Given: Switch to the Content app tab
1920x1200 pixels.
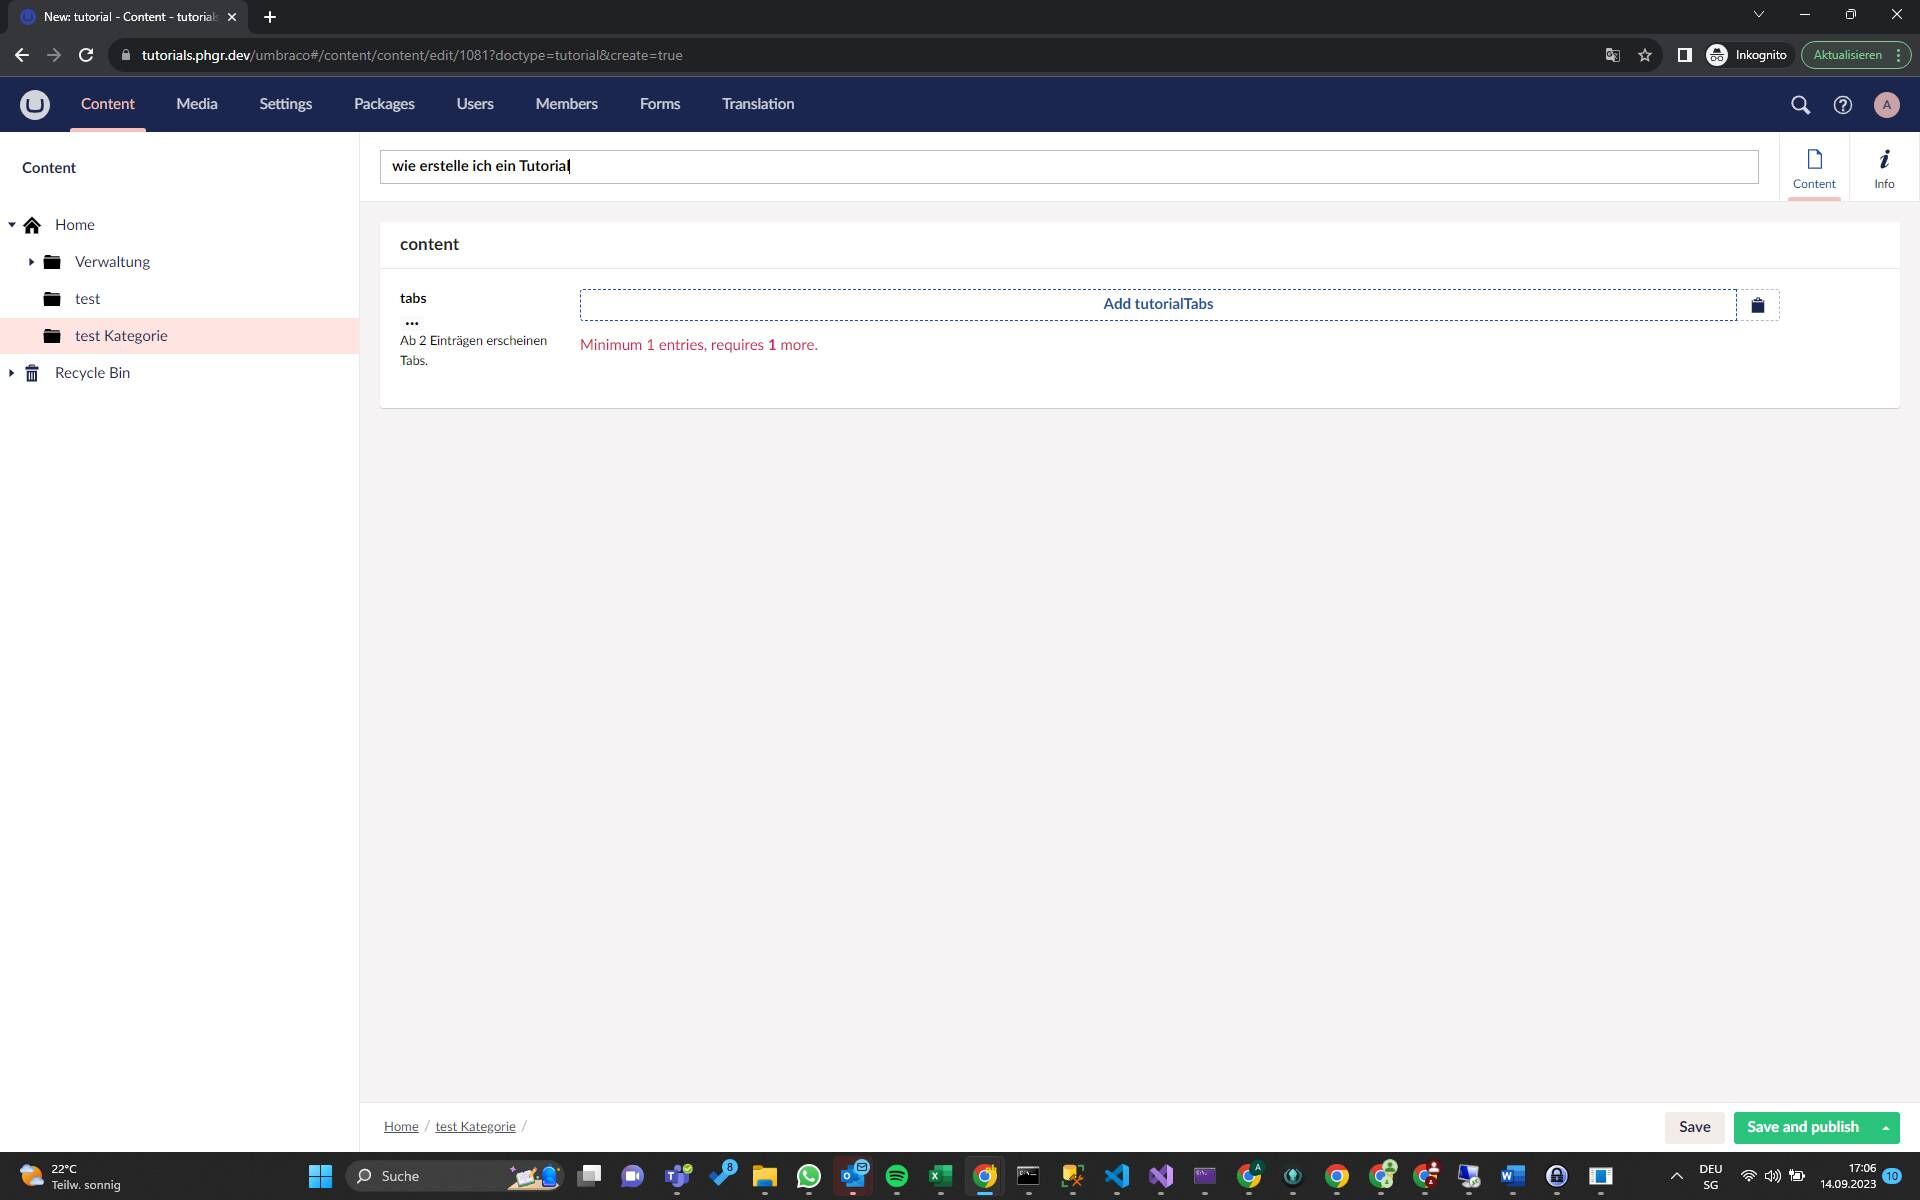Looking at the screenshot, I should [1814, 168].
